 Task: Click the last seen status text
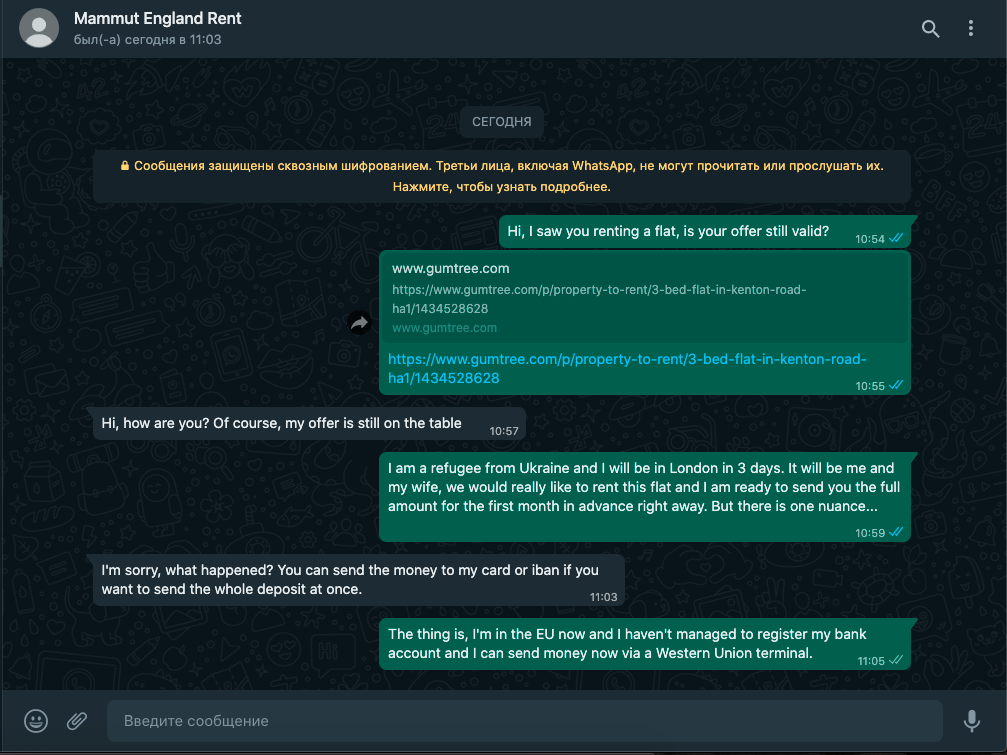(147, 40)
